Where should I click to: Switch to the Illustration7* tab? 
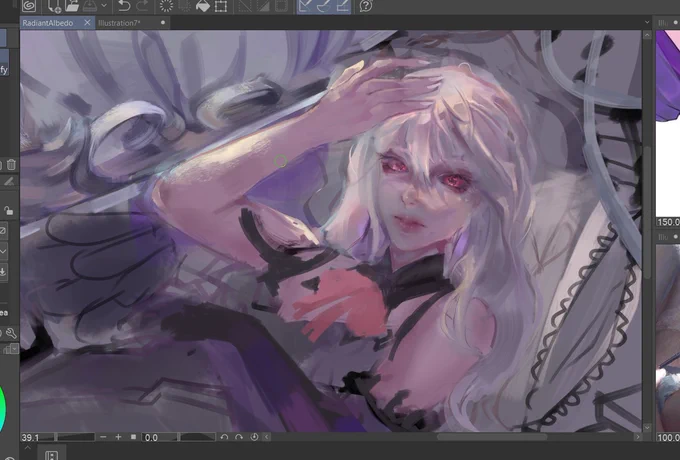(x=119, y=23)
